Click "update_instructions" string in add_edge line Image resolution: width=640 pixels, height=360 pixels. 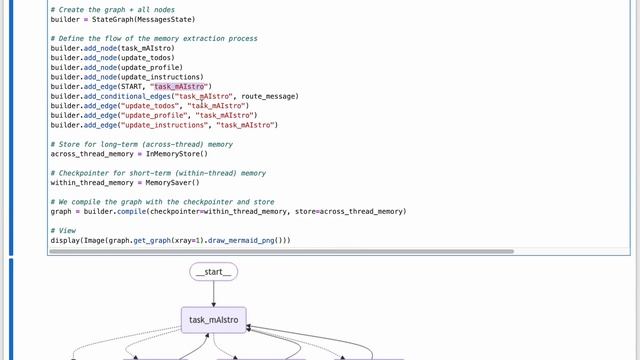[164, 125]
